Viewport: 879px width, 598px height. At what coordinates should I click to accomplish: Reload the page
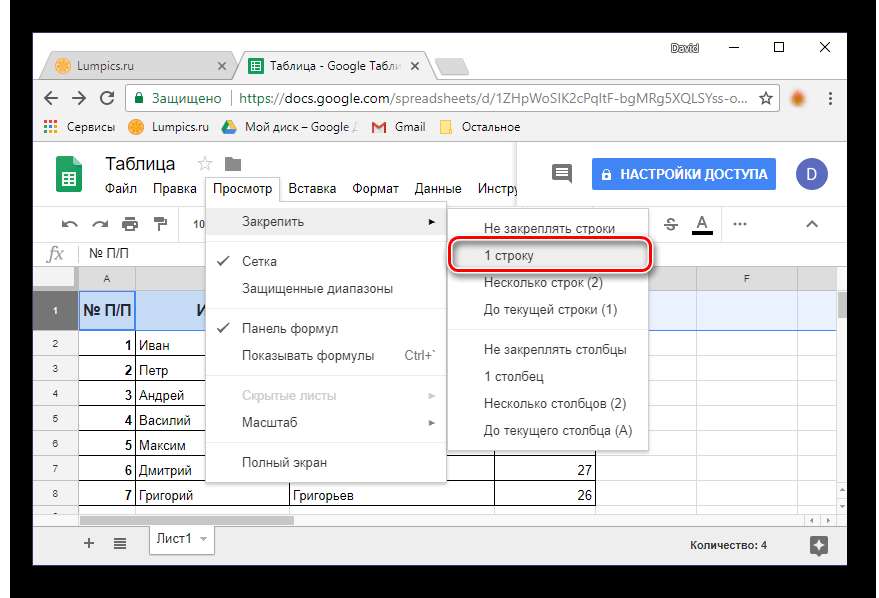107,98
